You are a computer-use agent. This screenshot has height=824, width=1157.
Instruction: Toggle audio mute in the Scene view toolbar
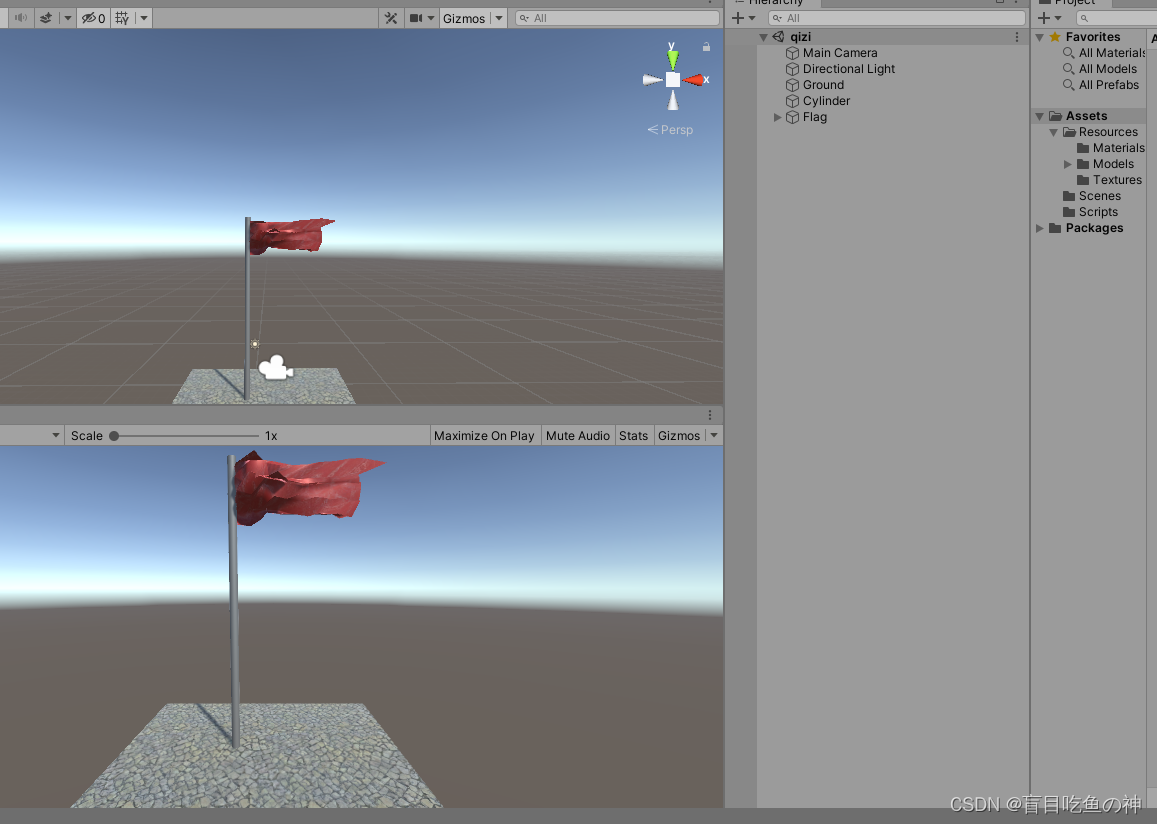point(21,17)
